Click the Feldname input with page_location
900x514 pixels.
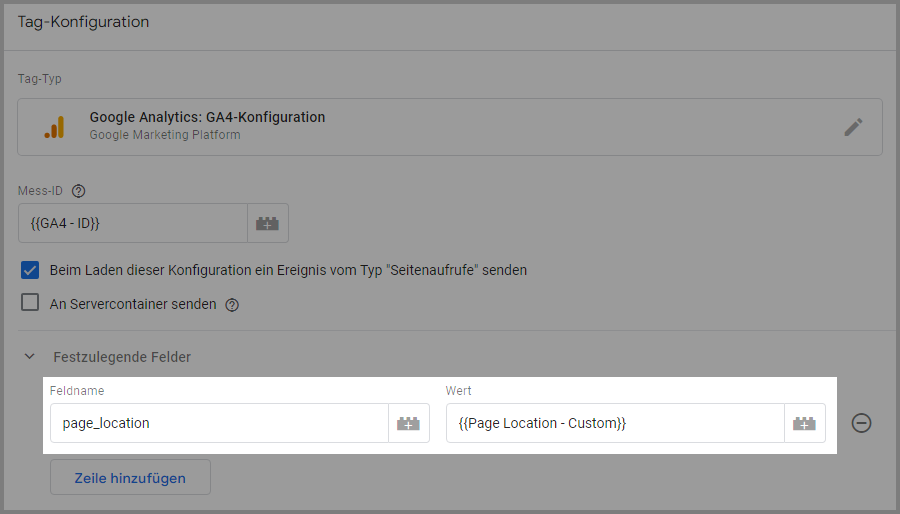tap(219, 423)
